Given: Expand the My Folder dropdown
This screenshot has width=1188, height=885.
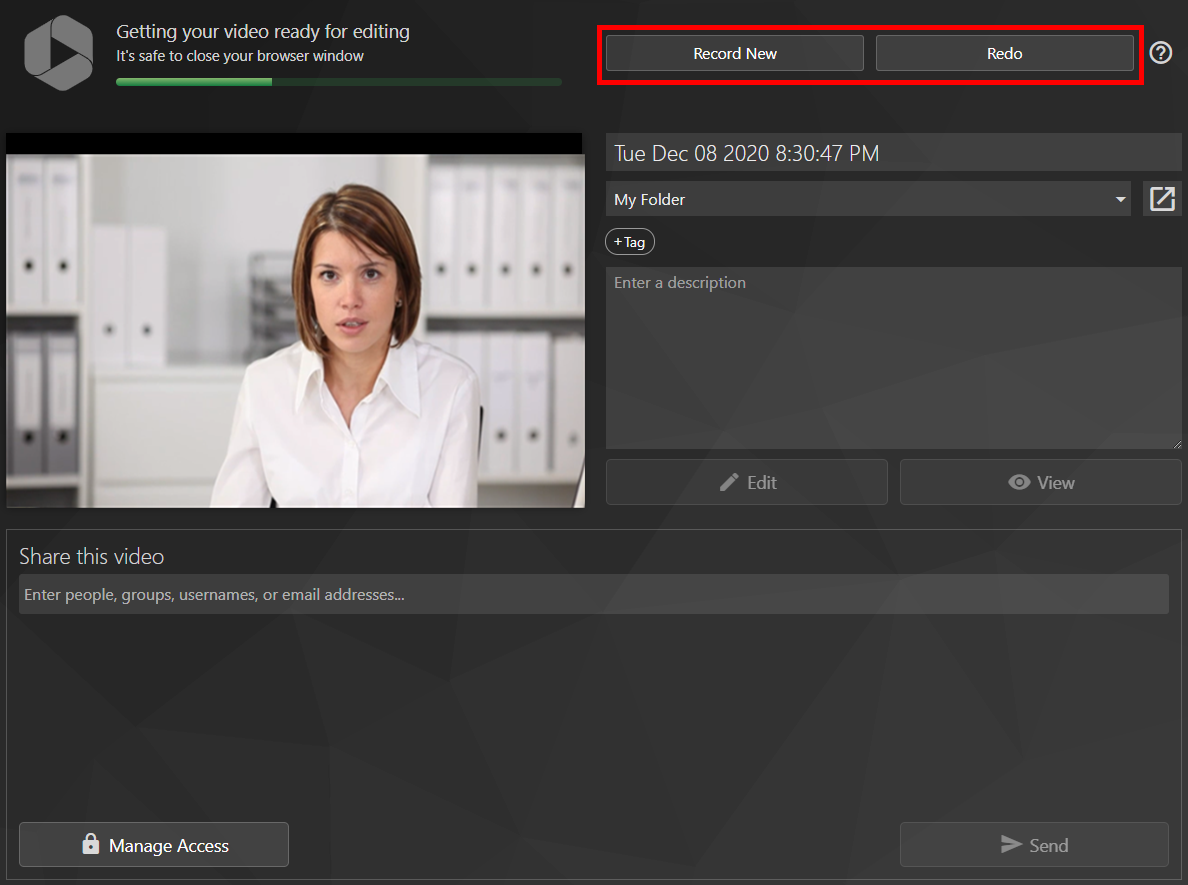Looking at the screenshot, I should (868, 199).
